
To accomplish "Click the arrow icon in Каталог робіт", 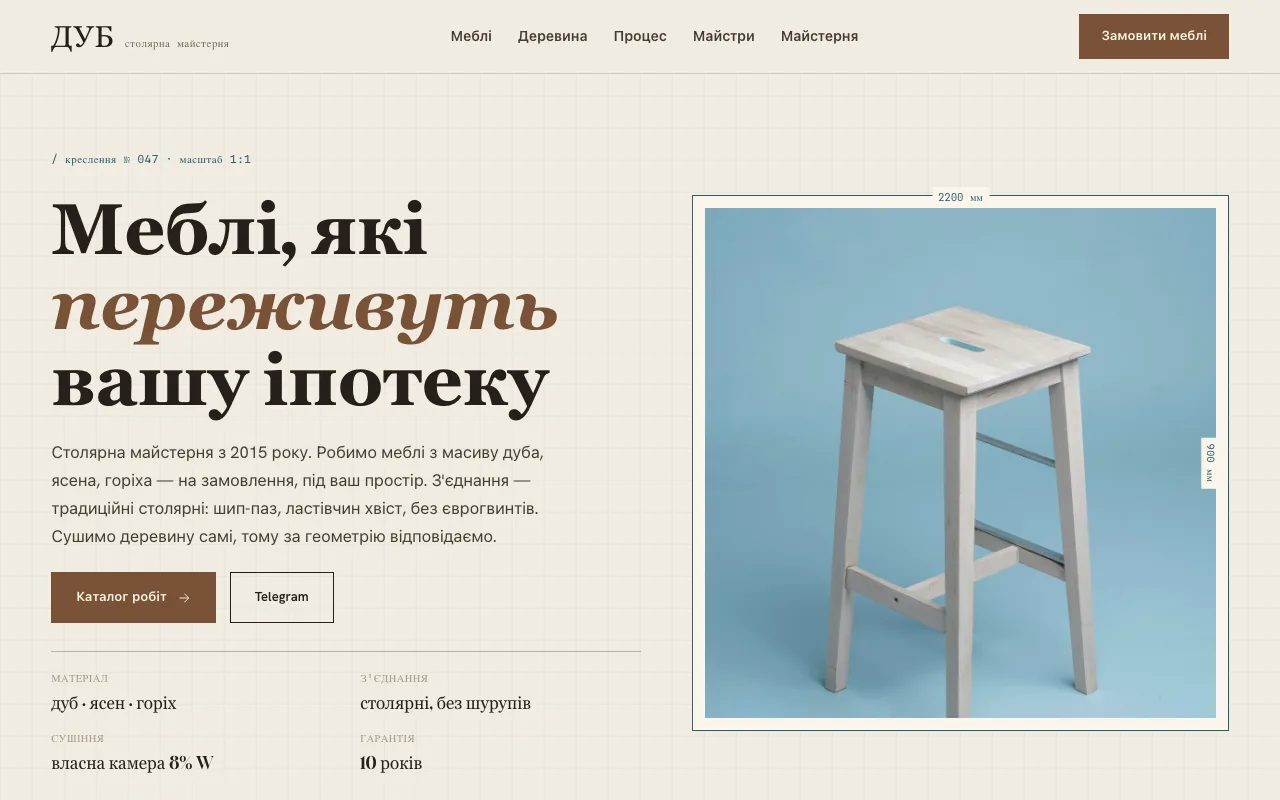I will [184, 598].
